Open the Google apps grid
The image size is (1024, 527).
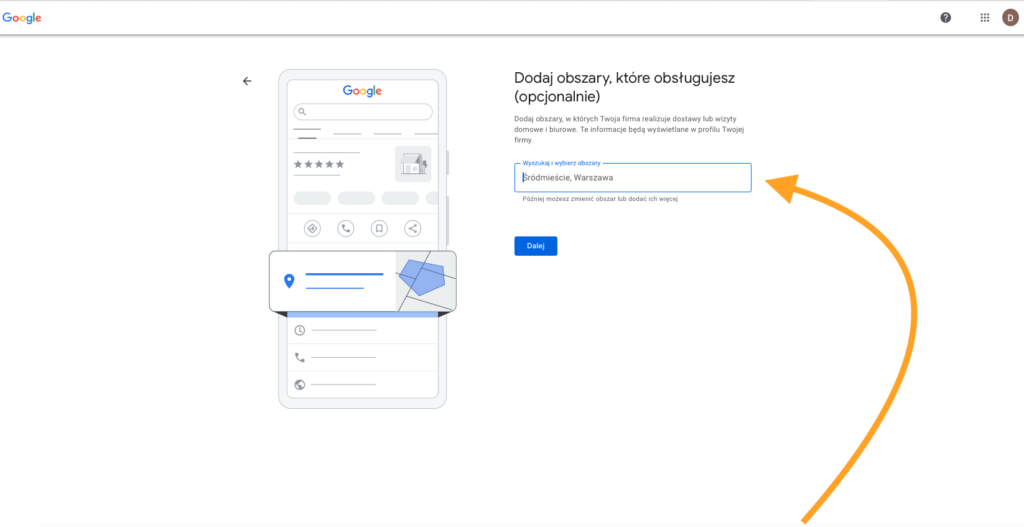984,18
